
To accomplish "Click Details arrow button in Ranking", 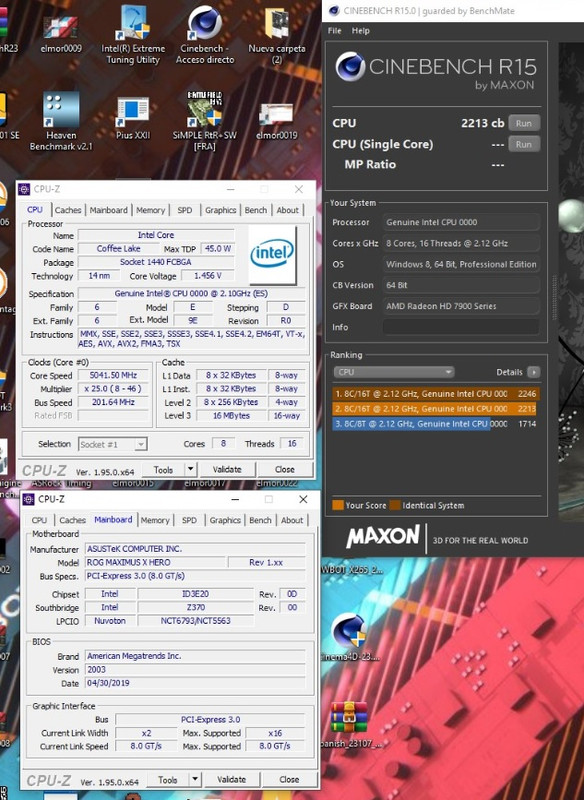I will click(534, 372).
